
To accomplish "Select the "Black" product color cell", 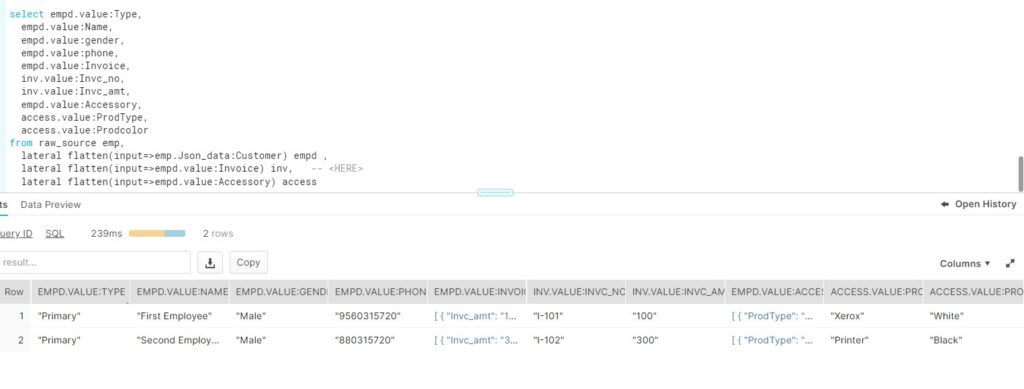I will tap(973, 340).
